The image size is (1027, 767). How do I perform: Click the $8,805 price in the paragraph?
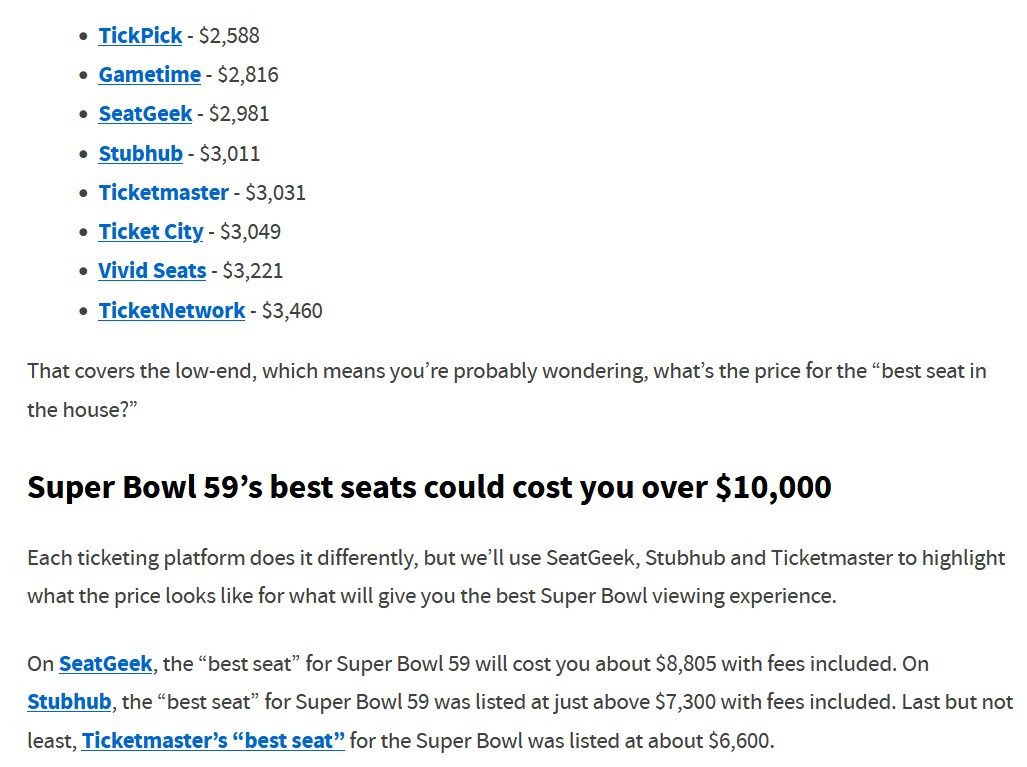point(686,664)
